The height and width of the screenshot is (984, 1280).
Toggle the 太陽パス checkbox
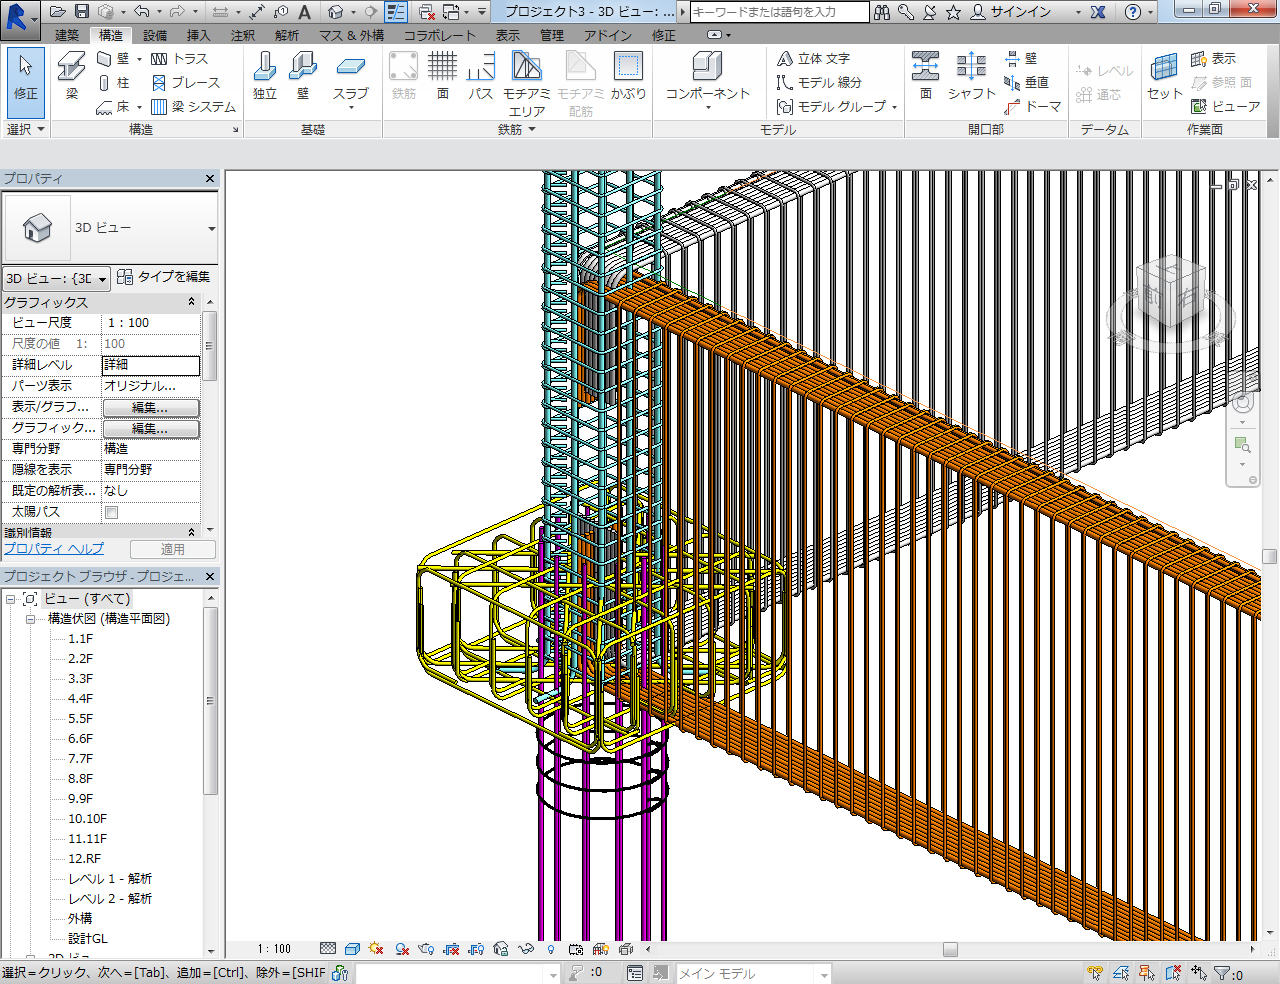[x=112, y=512]
